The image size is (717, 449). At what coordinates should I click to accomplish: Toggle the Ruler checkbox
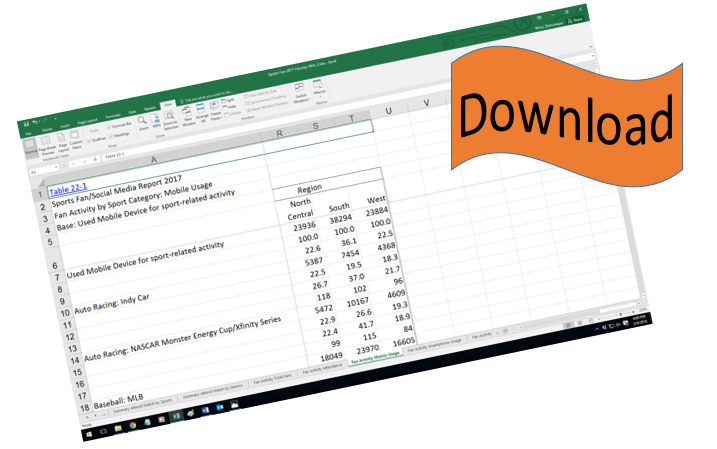pos(87,132)
